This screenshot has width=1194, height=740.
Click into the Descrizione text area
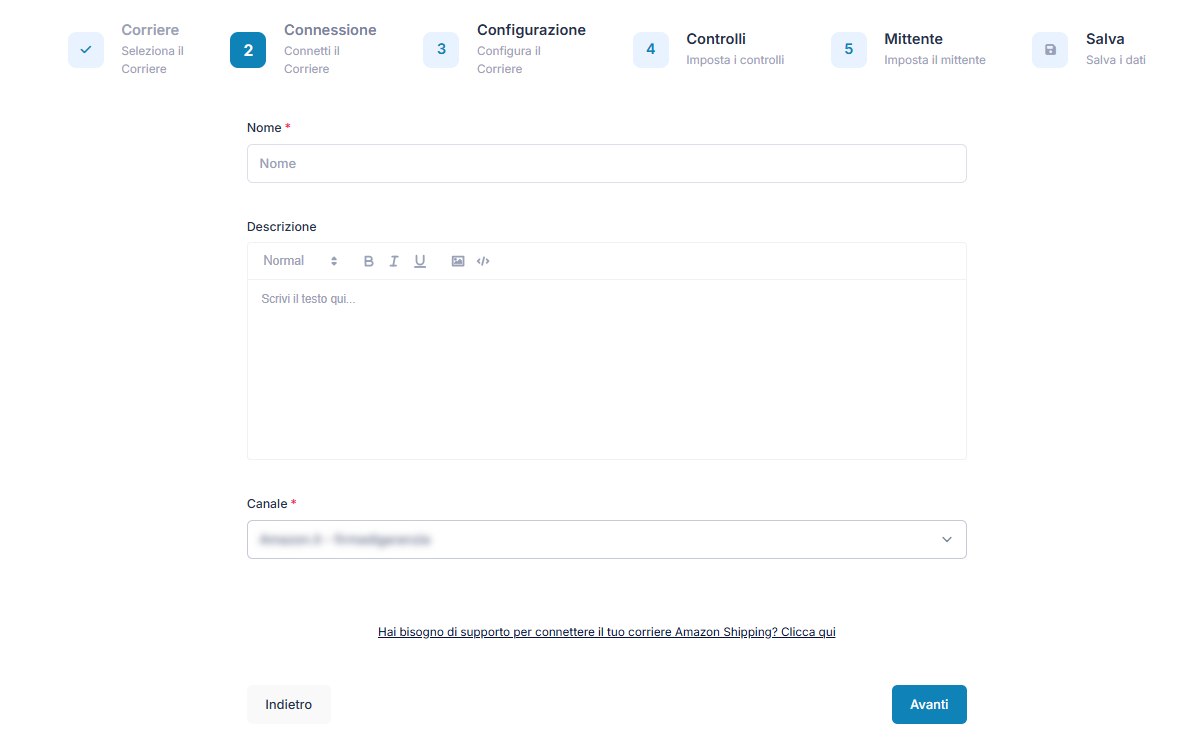point(606,369)
